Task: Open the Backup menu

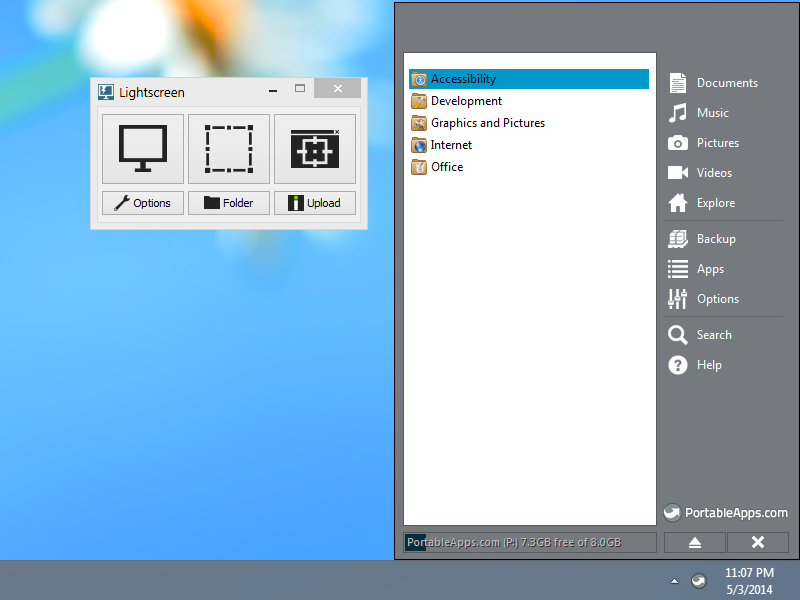Action: coord(715,239)
